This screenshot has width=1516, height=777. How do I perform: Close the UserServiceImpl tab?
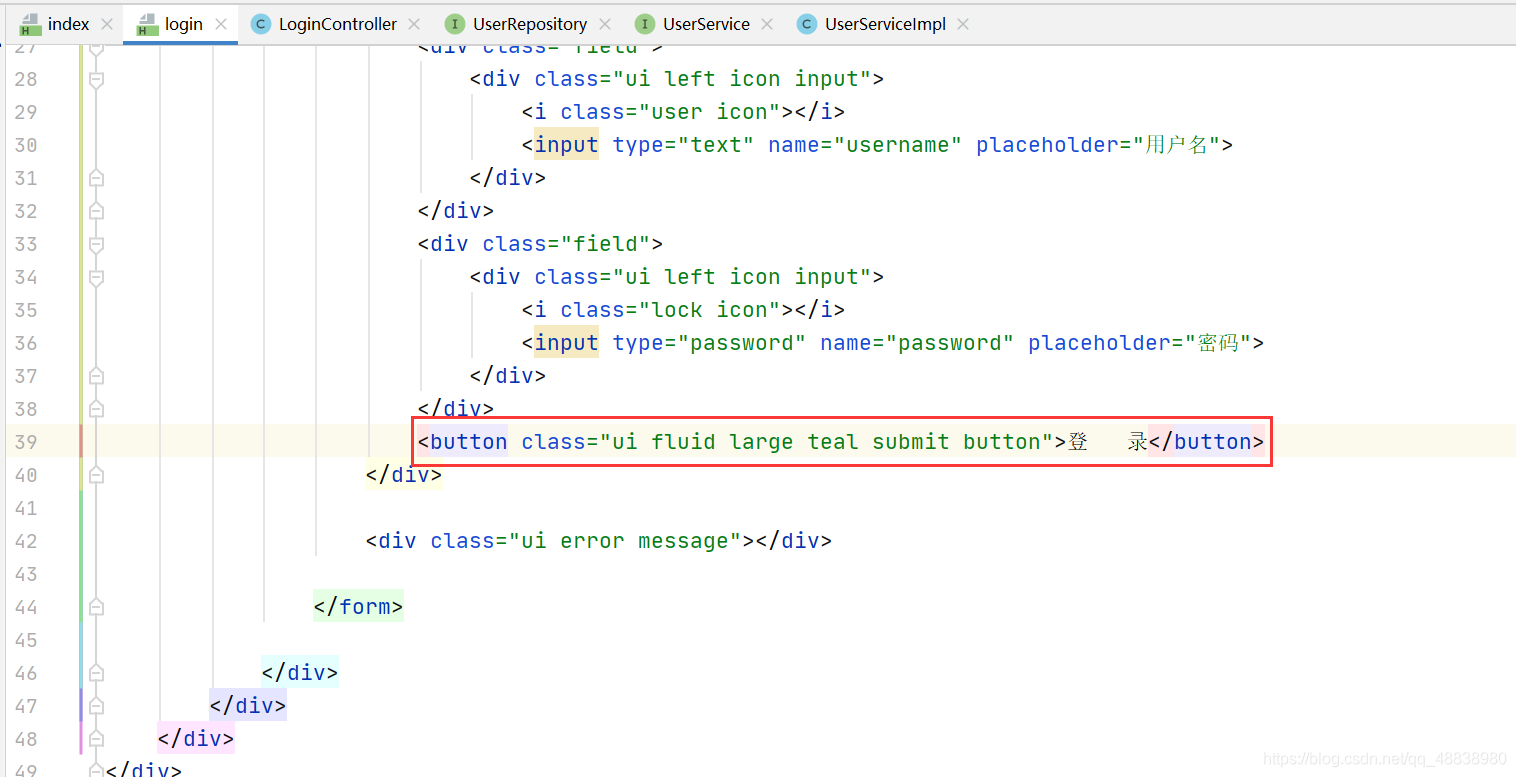click(x=963, y=24)
